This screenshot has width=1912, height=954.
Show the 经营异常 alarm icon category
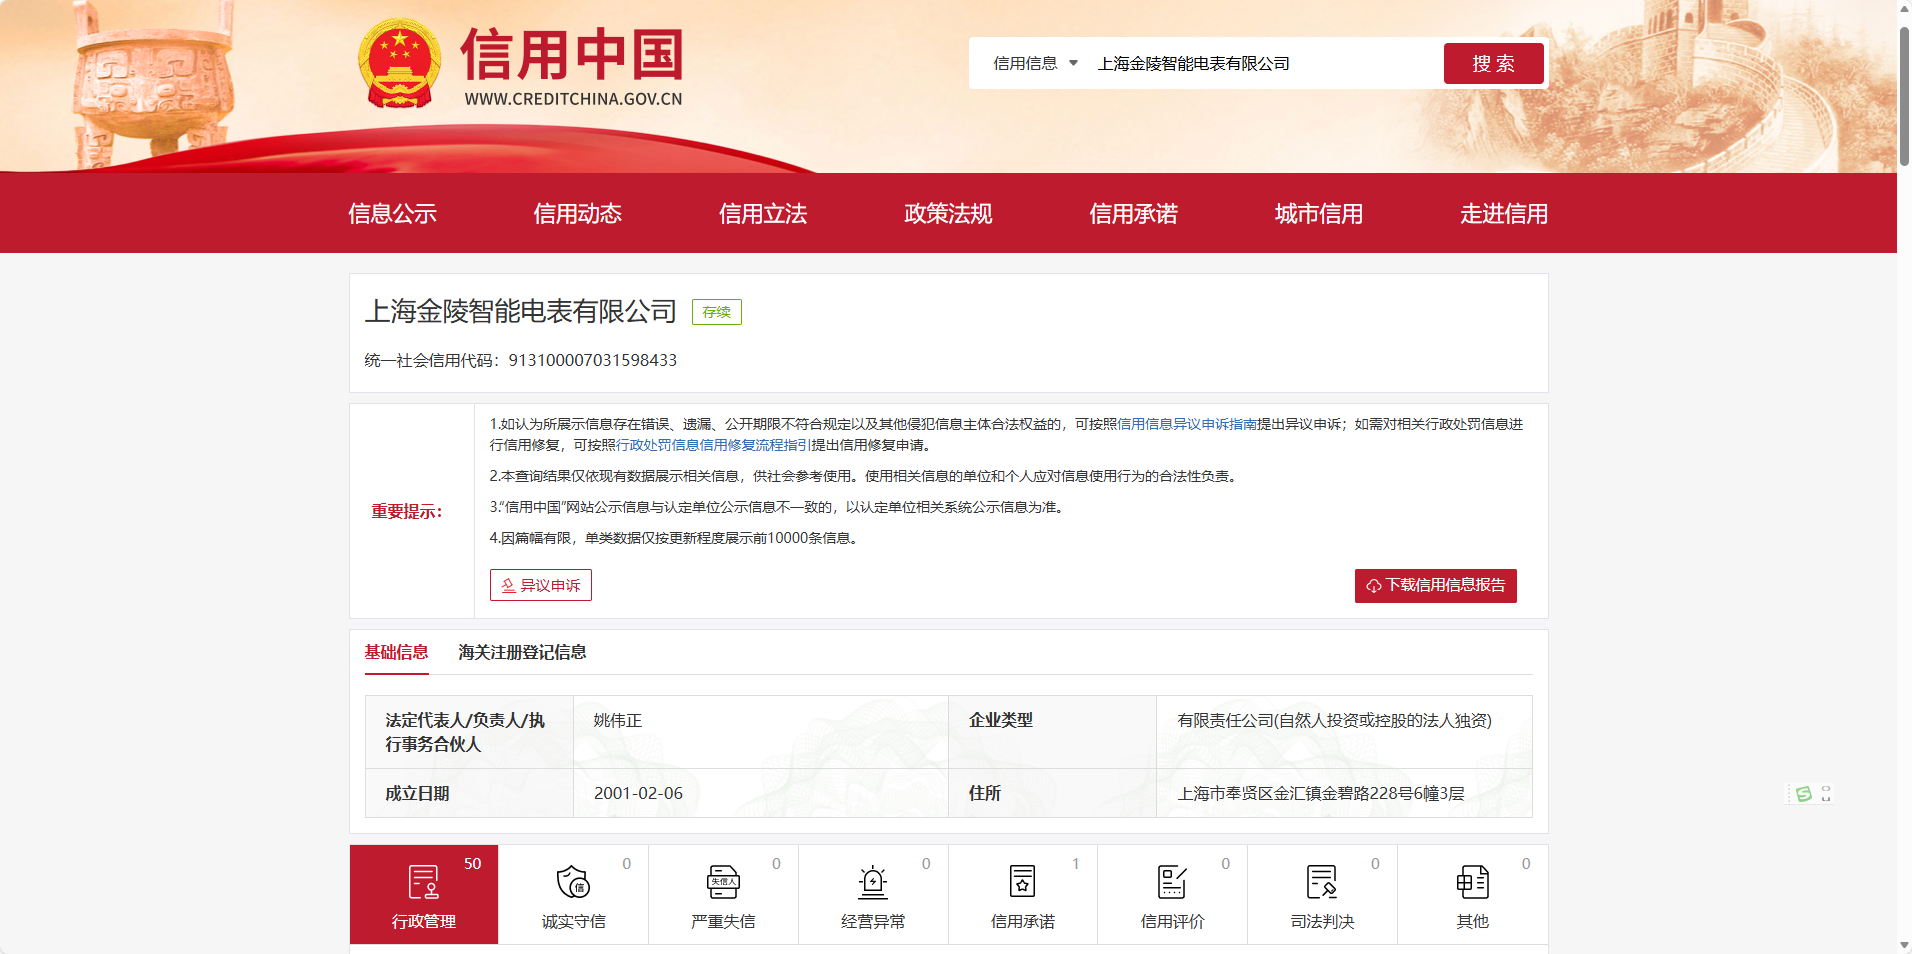pyautogui.click(x=873, y=882)
